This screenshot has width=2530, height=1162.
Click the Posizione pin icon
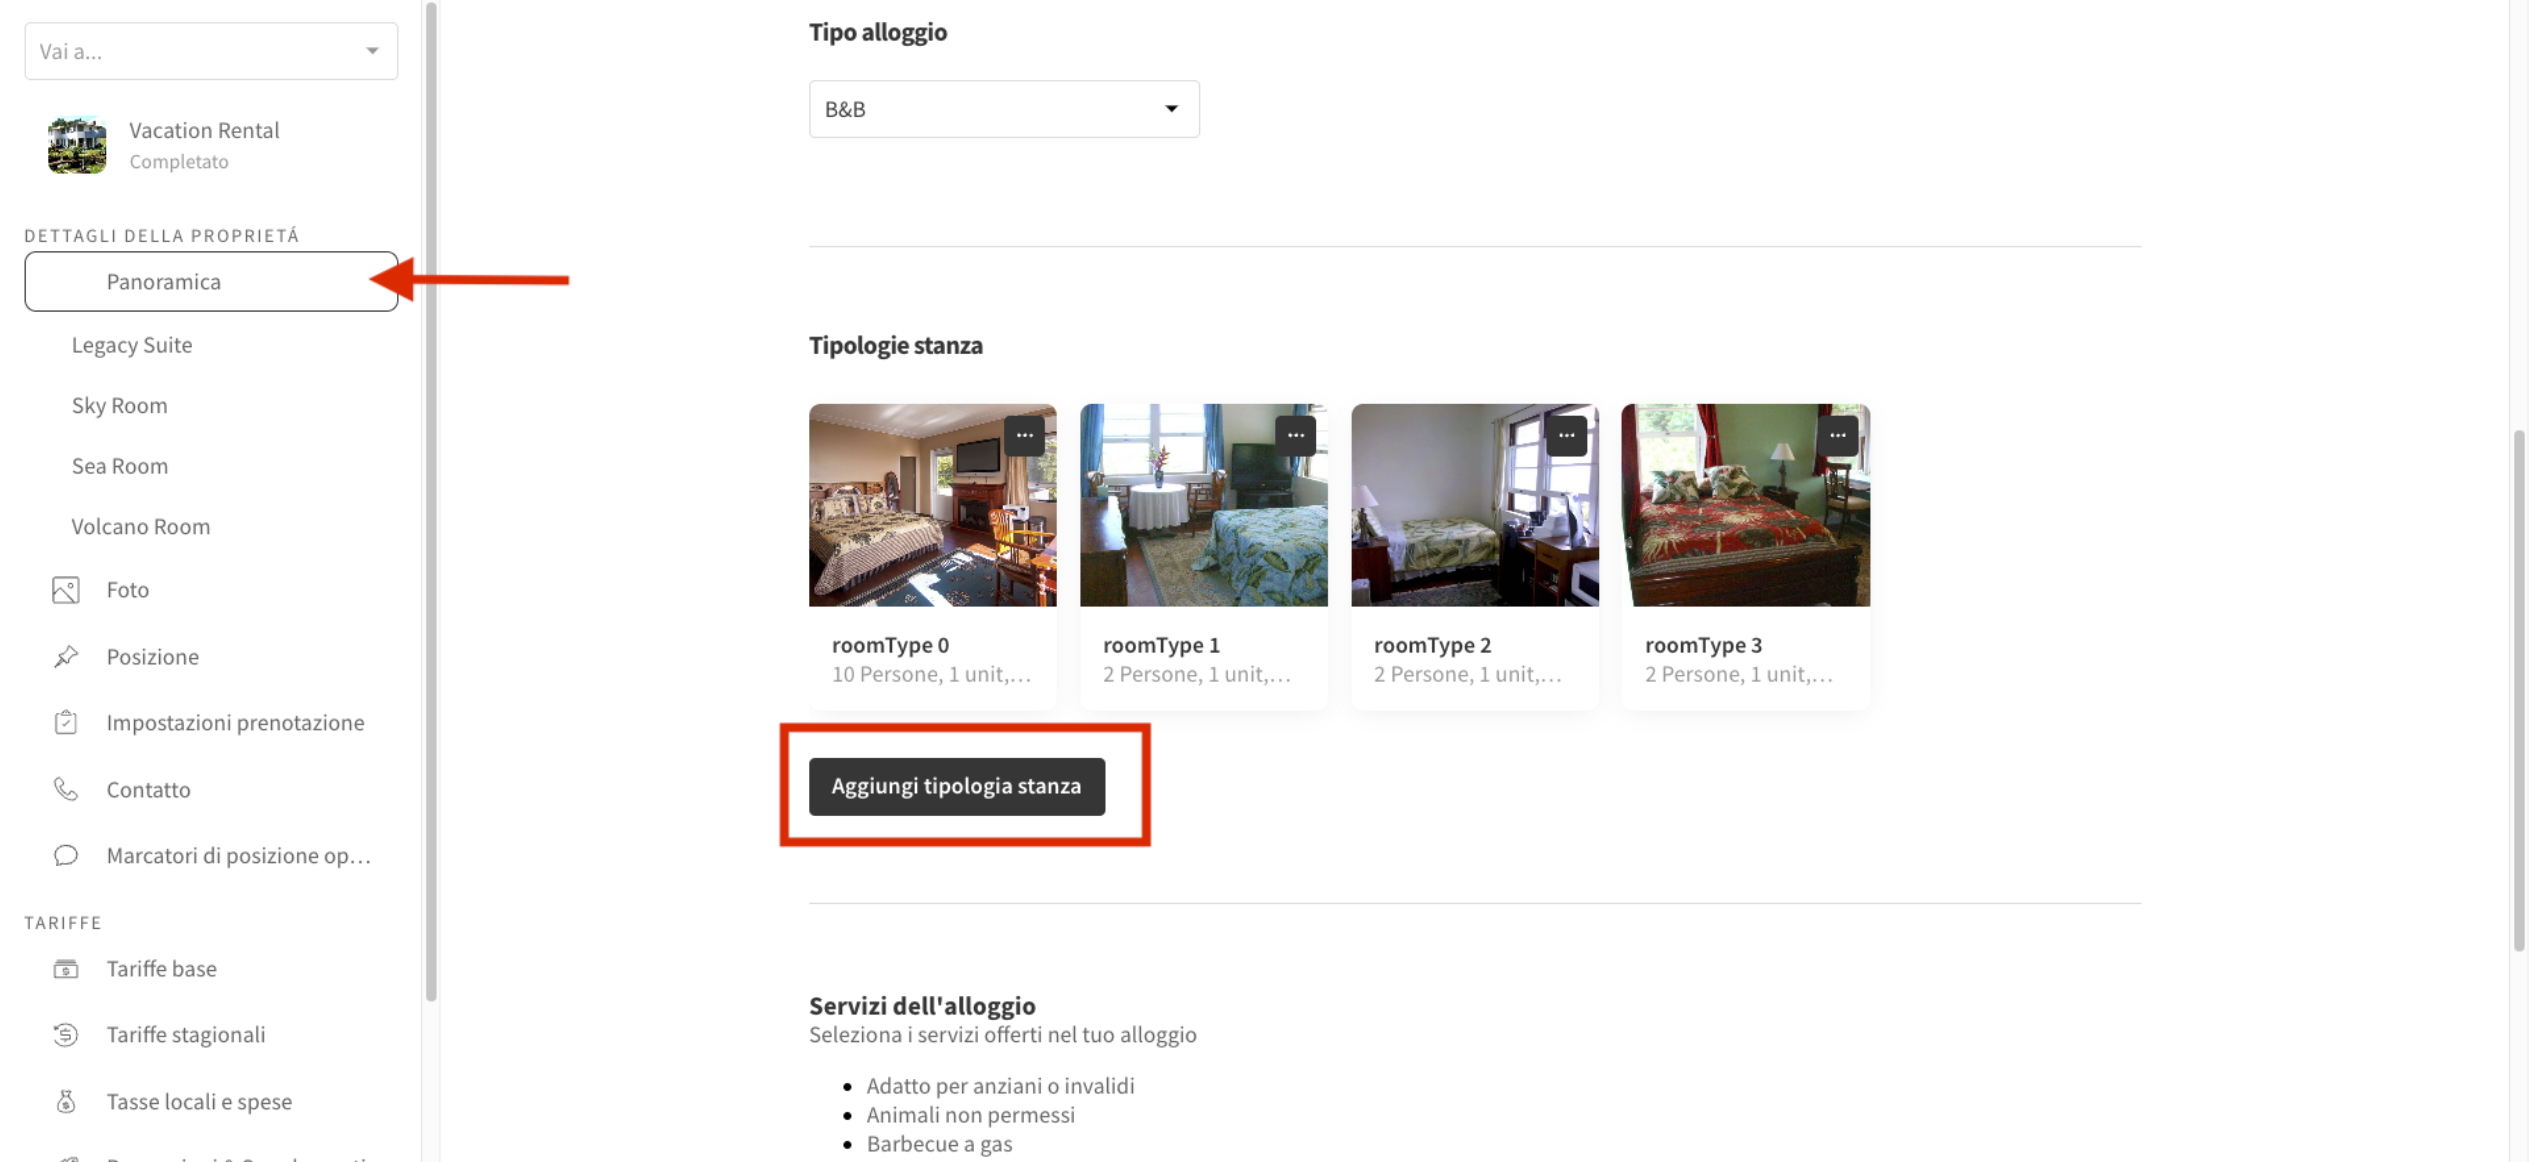click(66, 656)
